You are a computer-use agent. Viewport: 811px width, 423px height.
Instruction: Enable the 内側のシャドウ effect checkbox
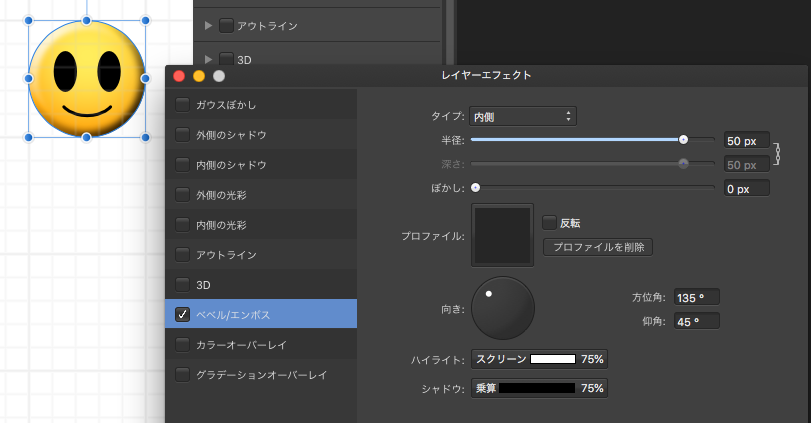(182, 164)
